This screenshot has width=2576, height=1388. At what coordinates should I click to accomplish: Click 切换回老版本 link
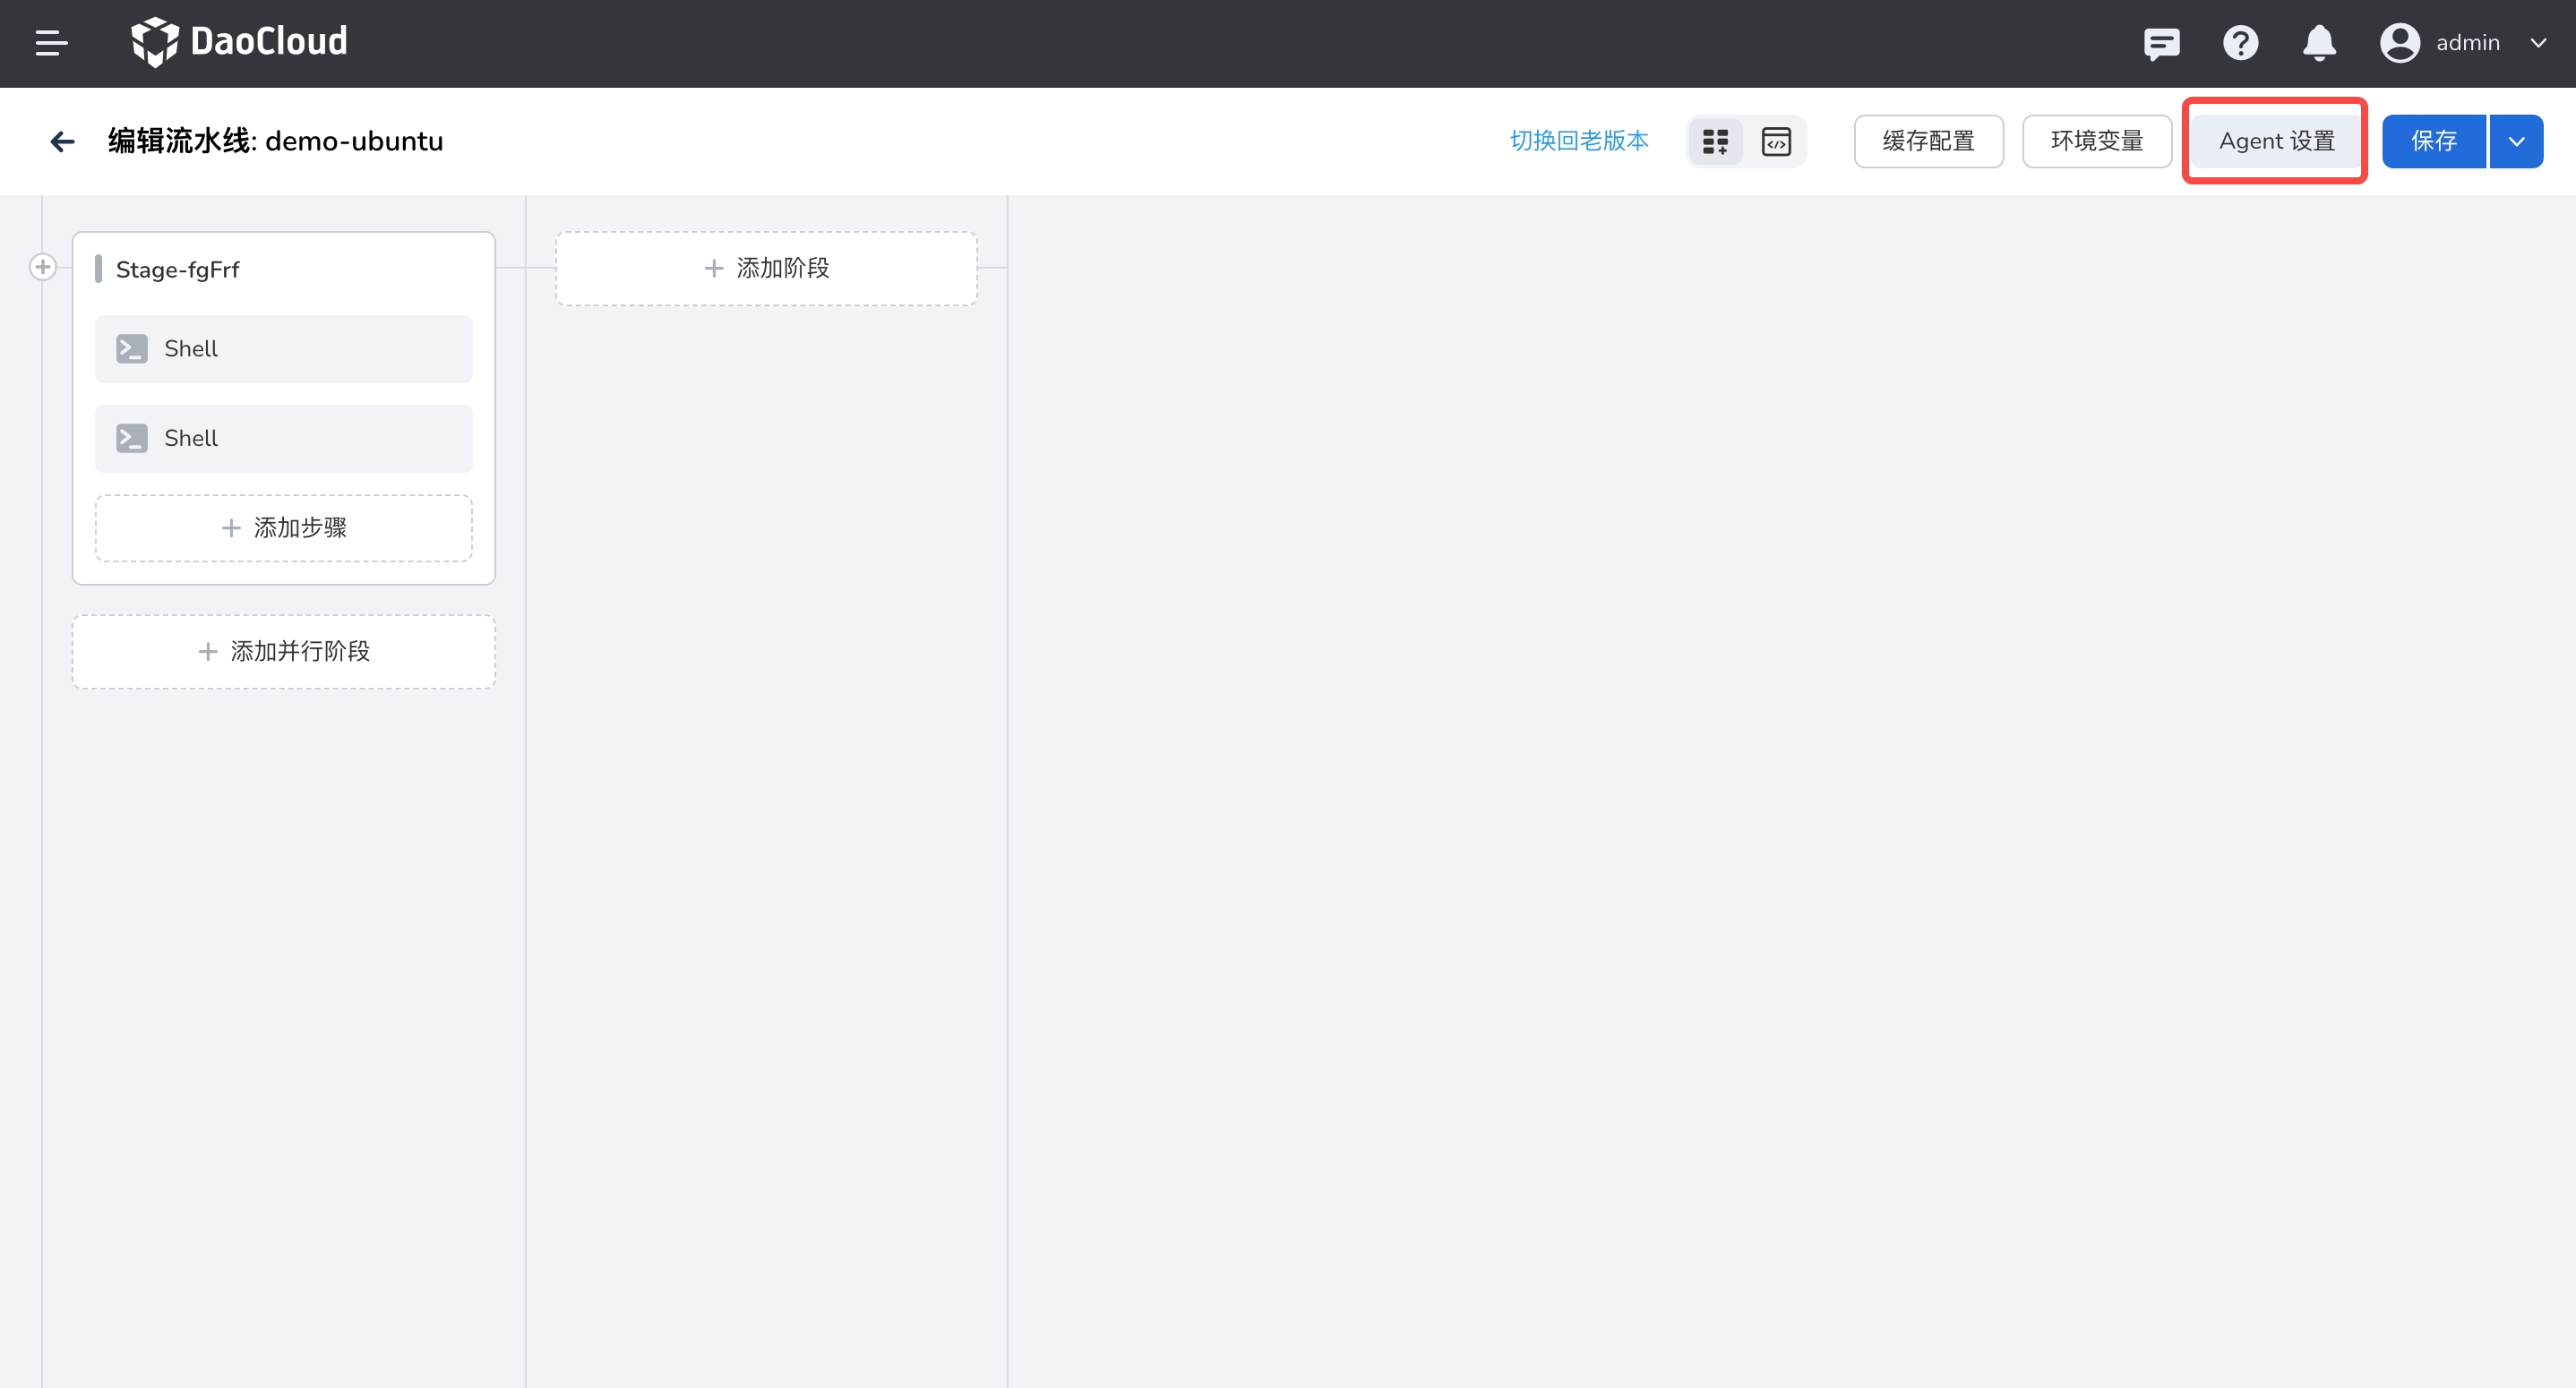pyautogui.click(x=1578, y=141)
